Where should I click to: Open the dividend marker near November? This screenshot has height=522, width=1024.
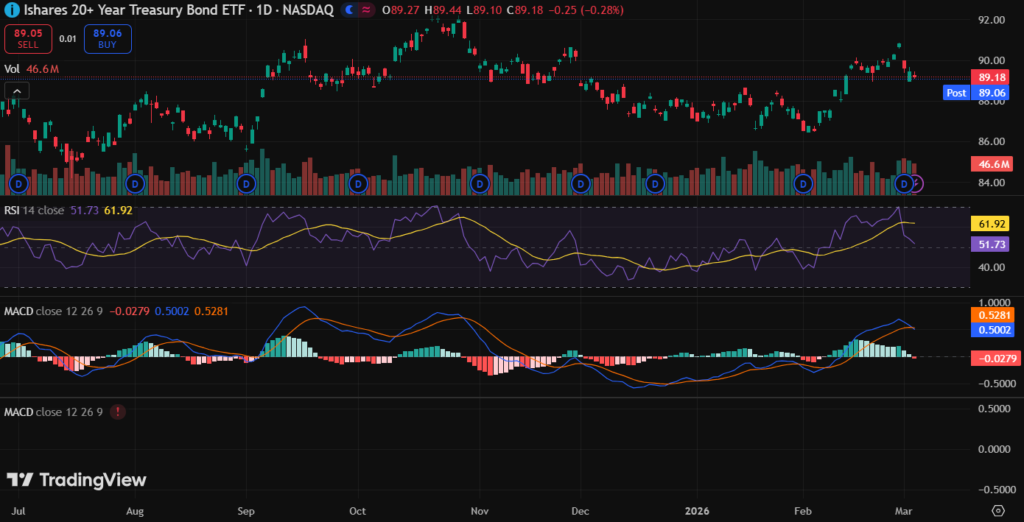click(x=480, y=184)
